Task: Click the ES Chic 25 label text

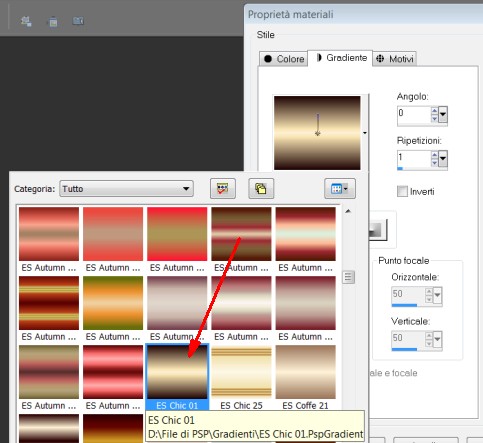Action: pyautogui.click(x=241, y=406)
